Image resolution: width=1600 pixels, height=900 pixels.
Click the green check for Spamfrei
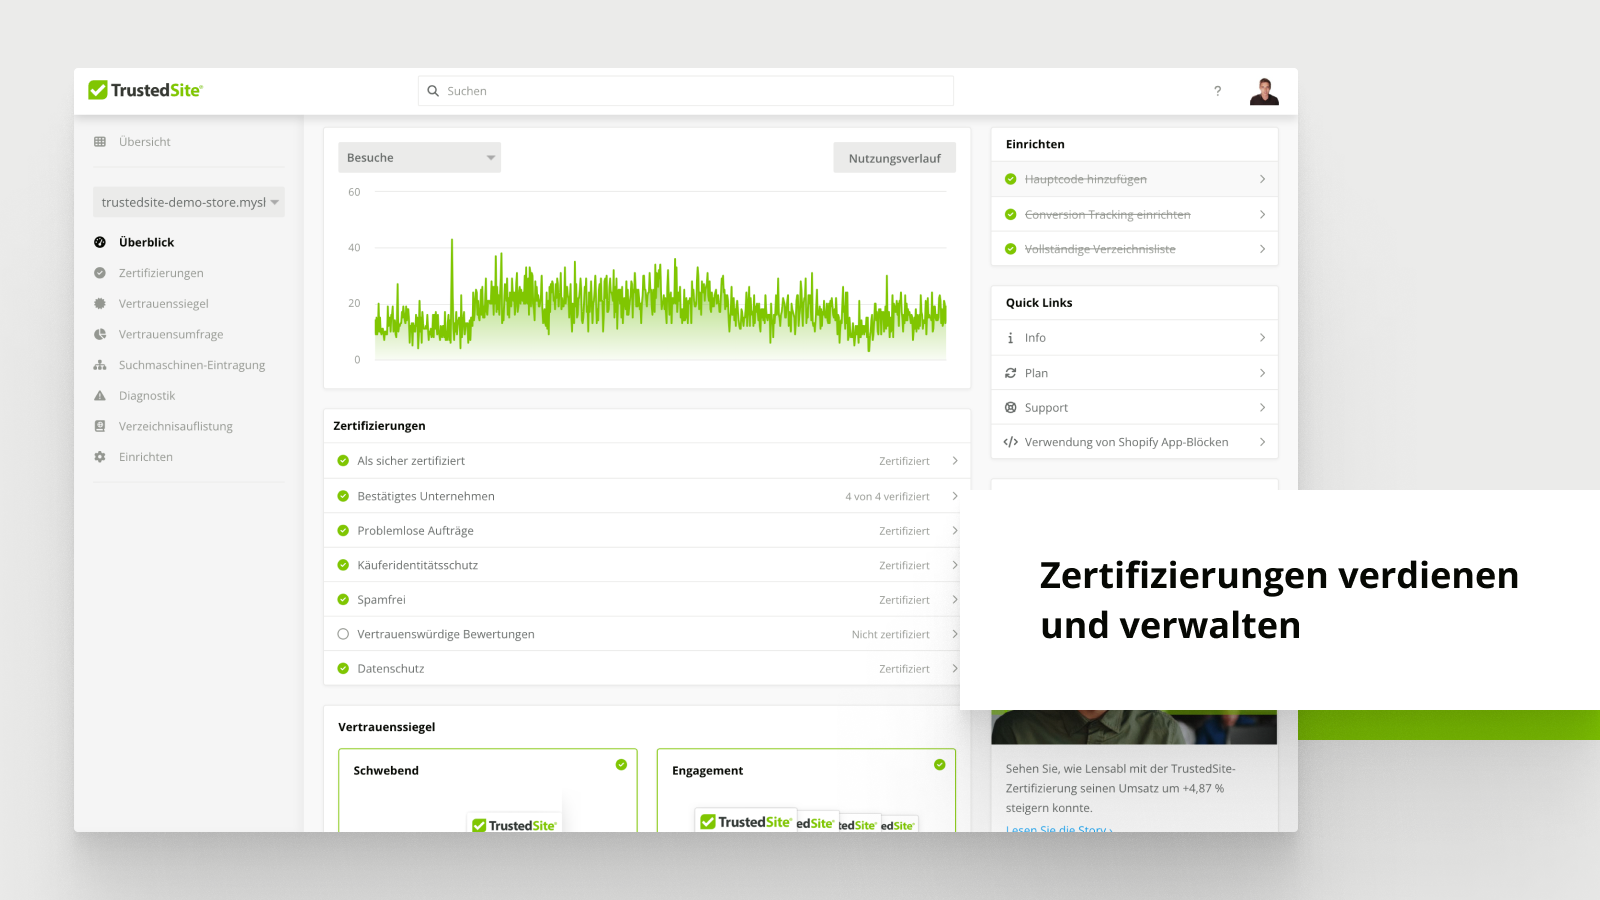click(x=343, y=600)
